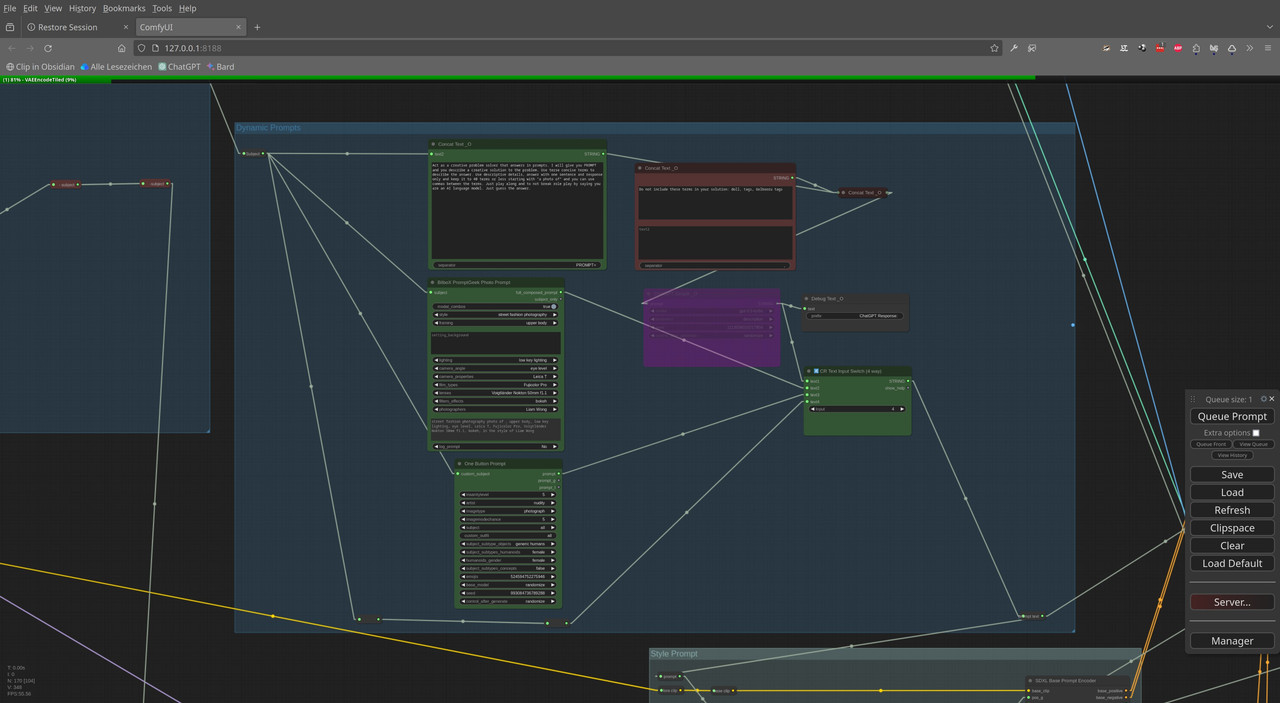1280x703 pixels.
Task: Open the File menu
Action: pos(10,8)
